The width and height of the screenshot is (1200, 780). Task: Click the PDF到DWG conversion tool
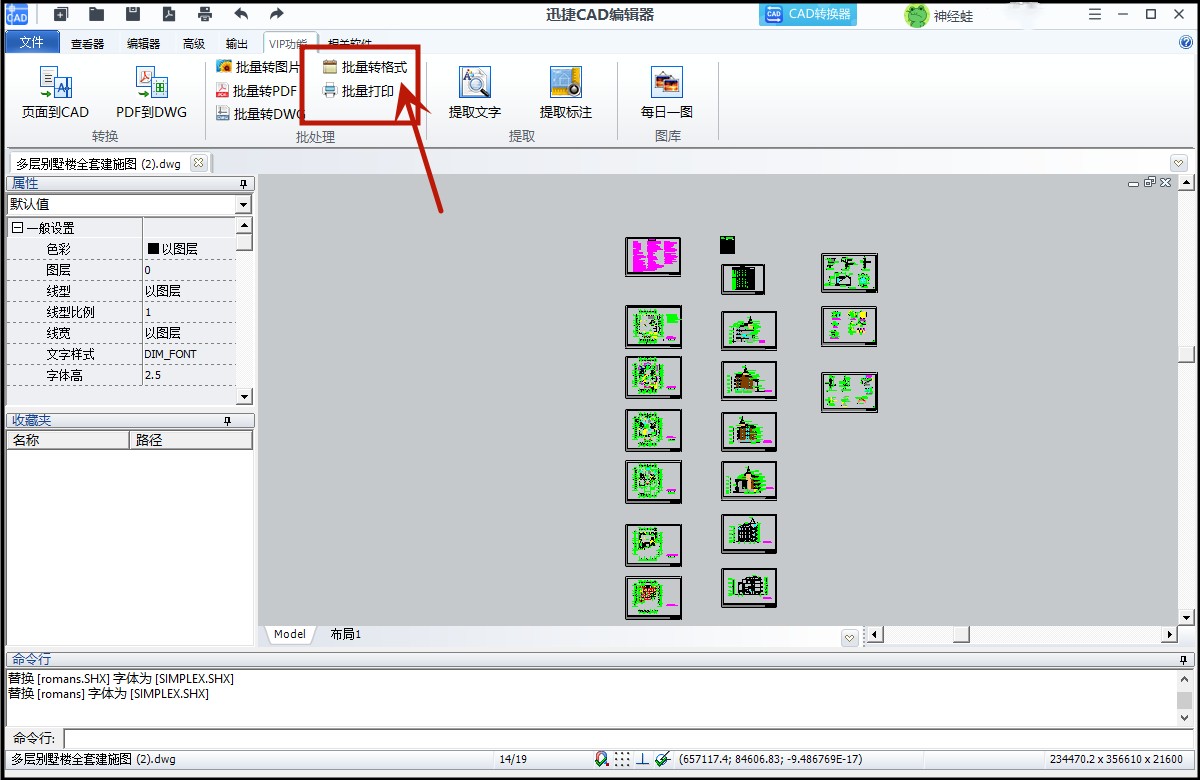(151, 93)
